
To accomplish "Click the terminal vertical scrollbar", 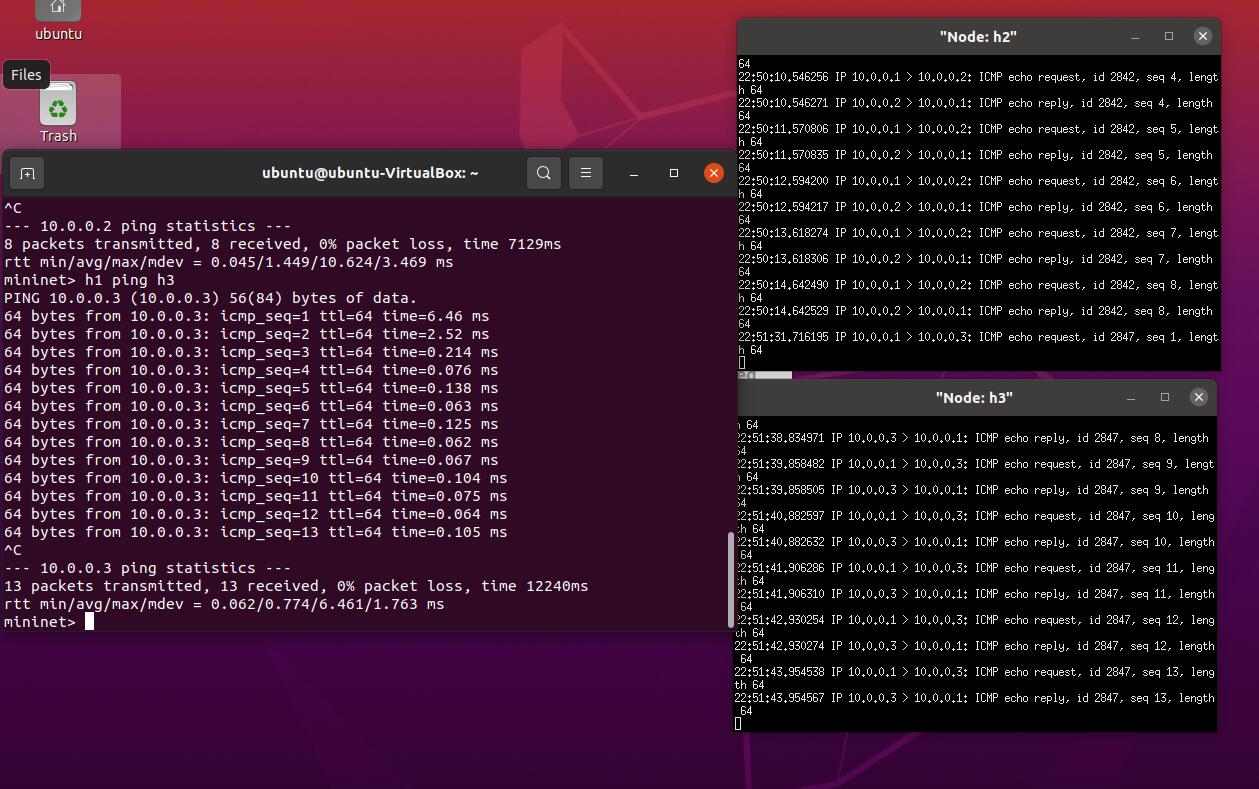I will 731,578.
